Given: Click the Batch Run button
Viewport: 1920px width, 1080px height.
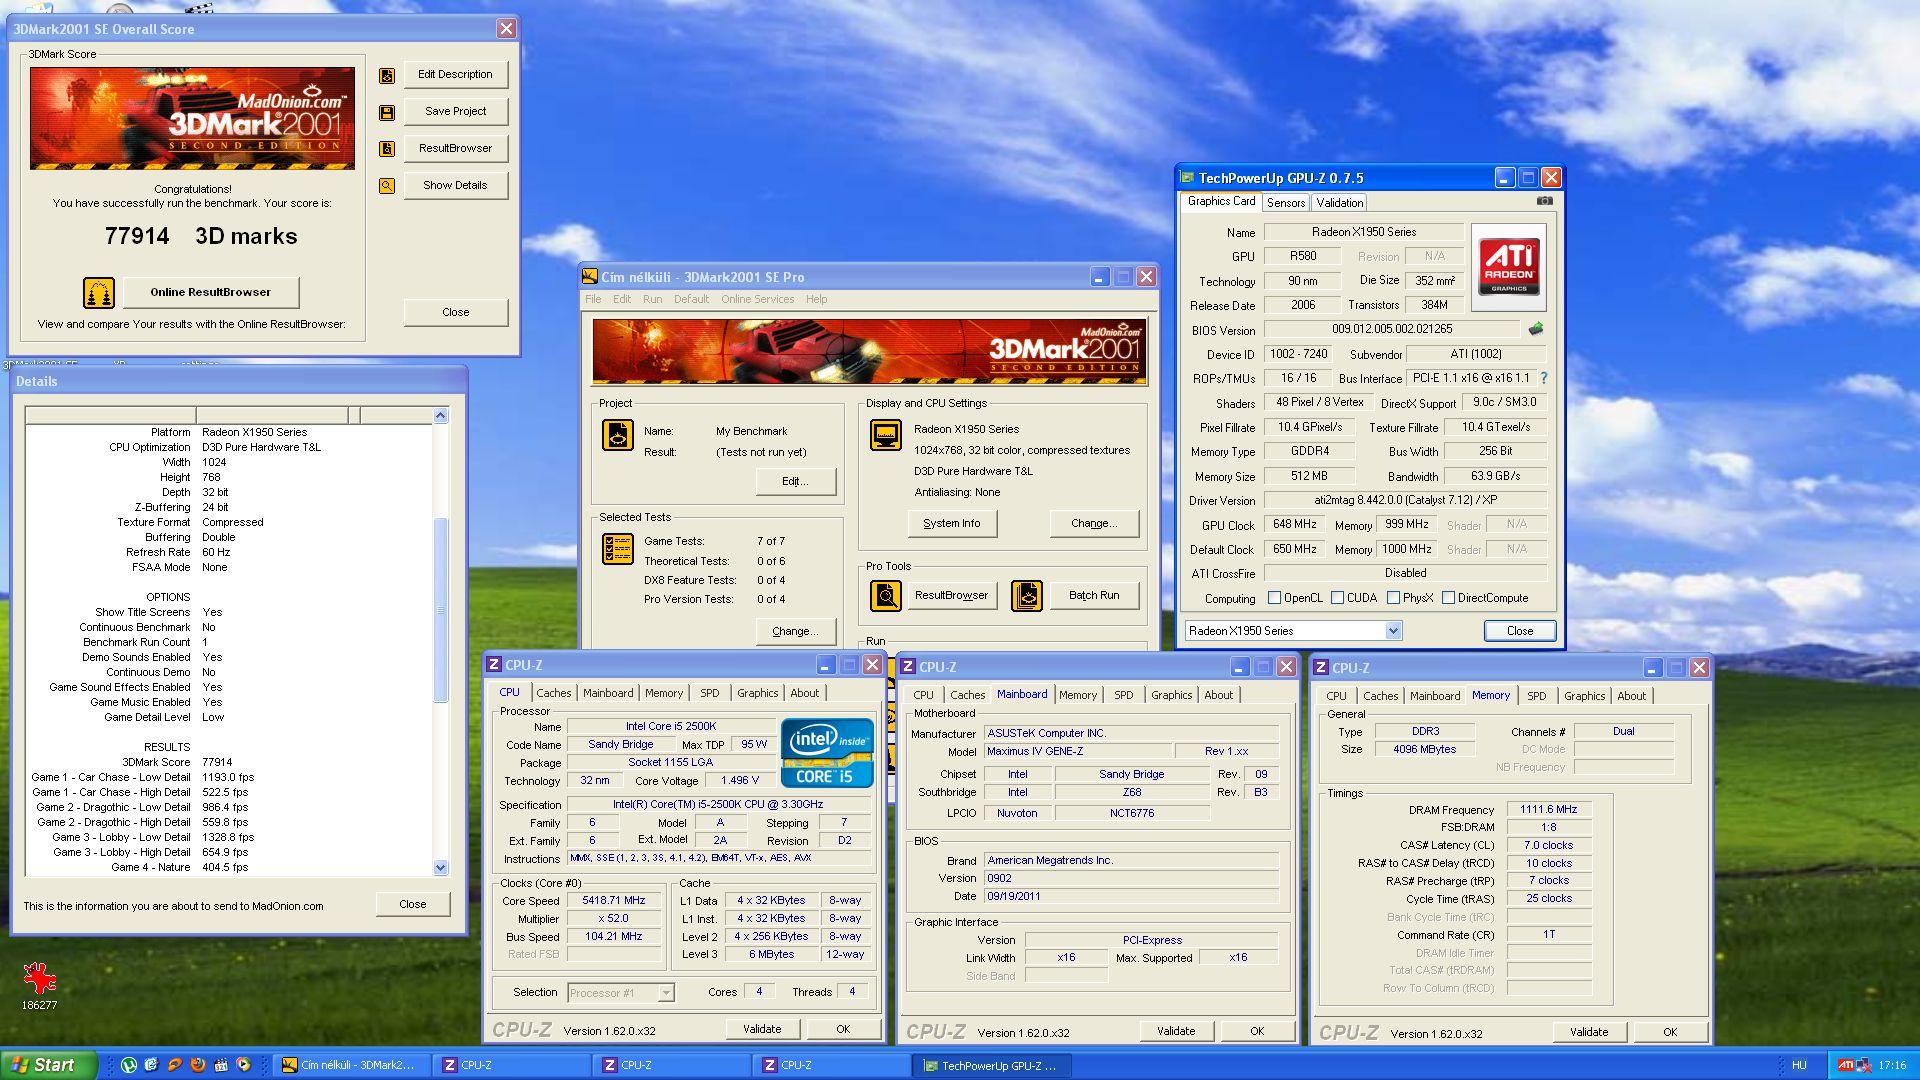Looking at the screenshot, I should 1094,596.
